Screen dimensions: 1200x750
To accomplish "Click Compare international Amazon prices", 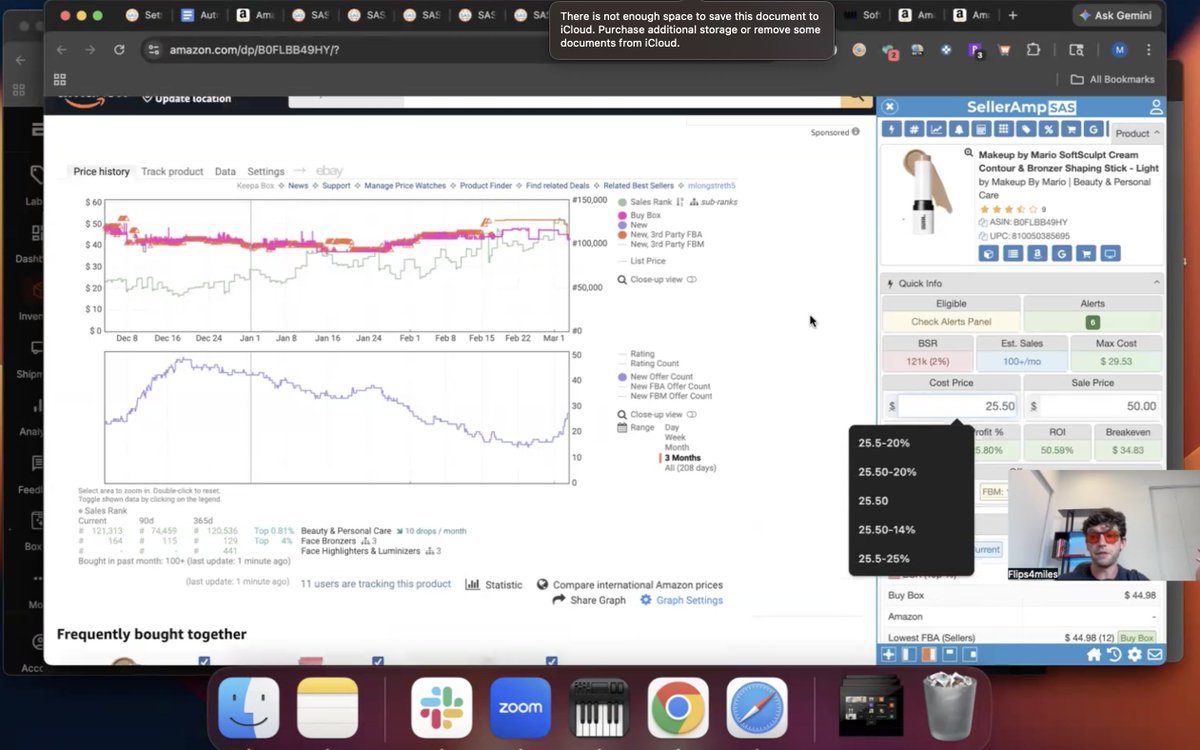I will coord(630,585).
